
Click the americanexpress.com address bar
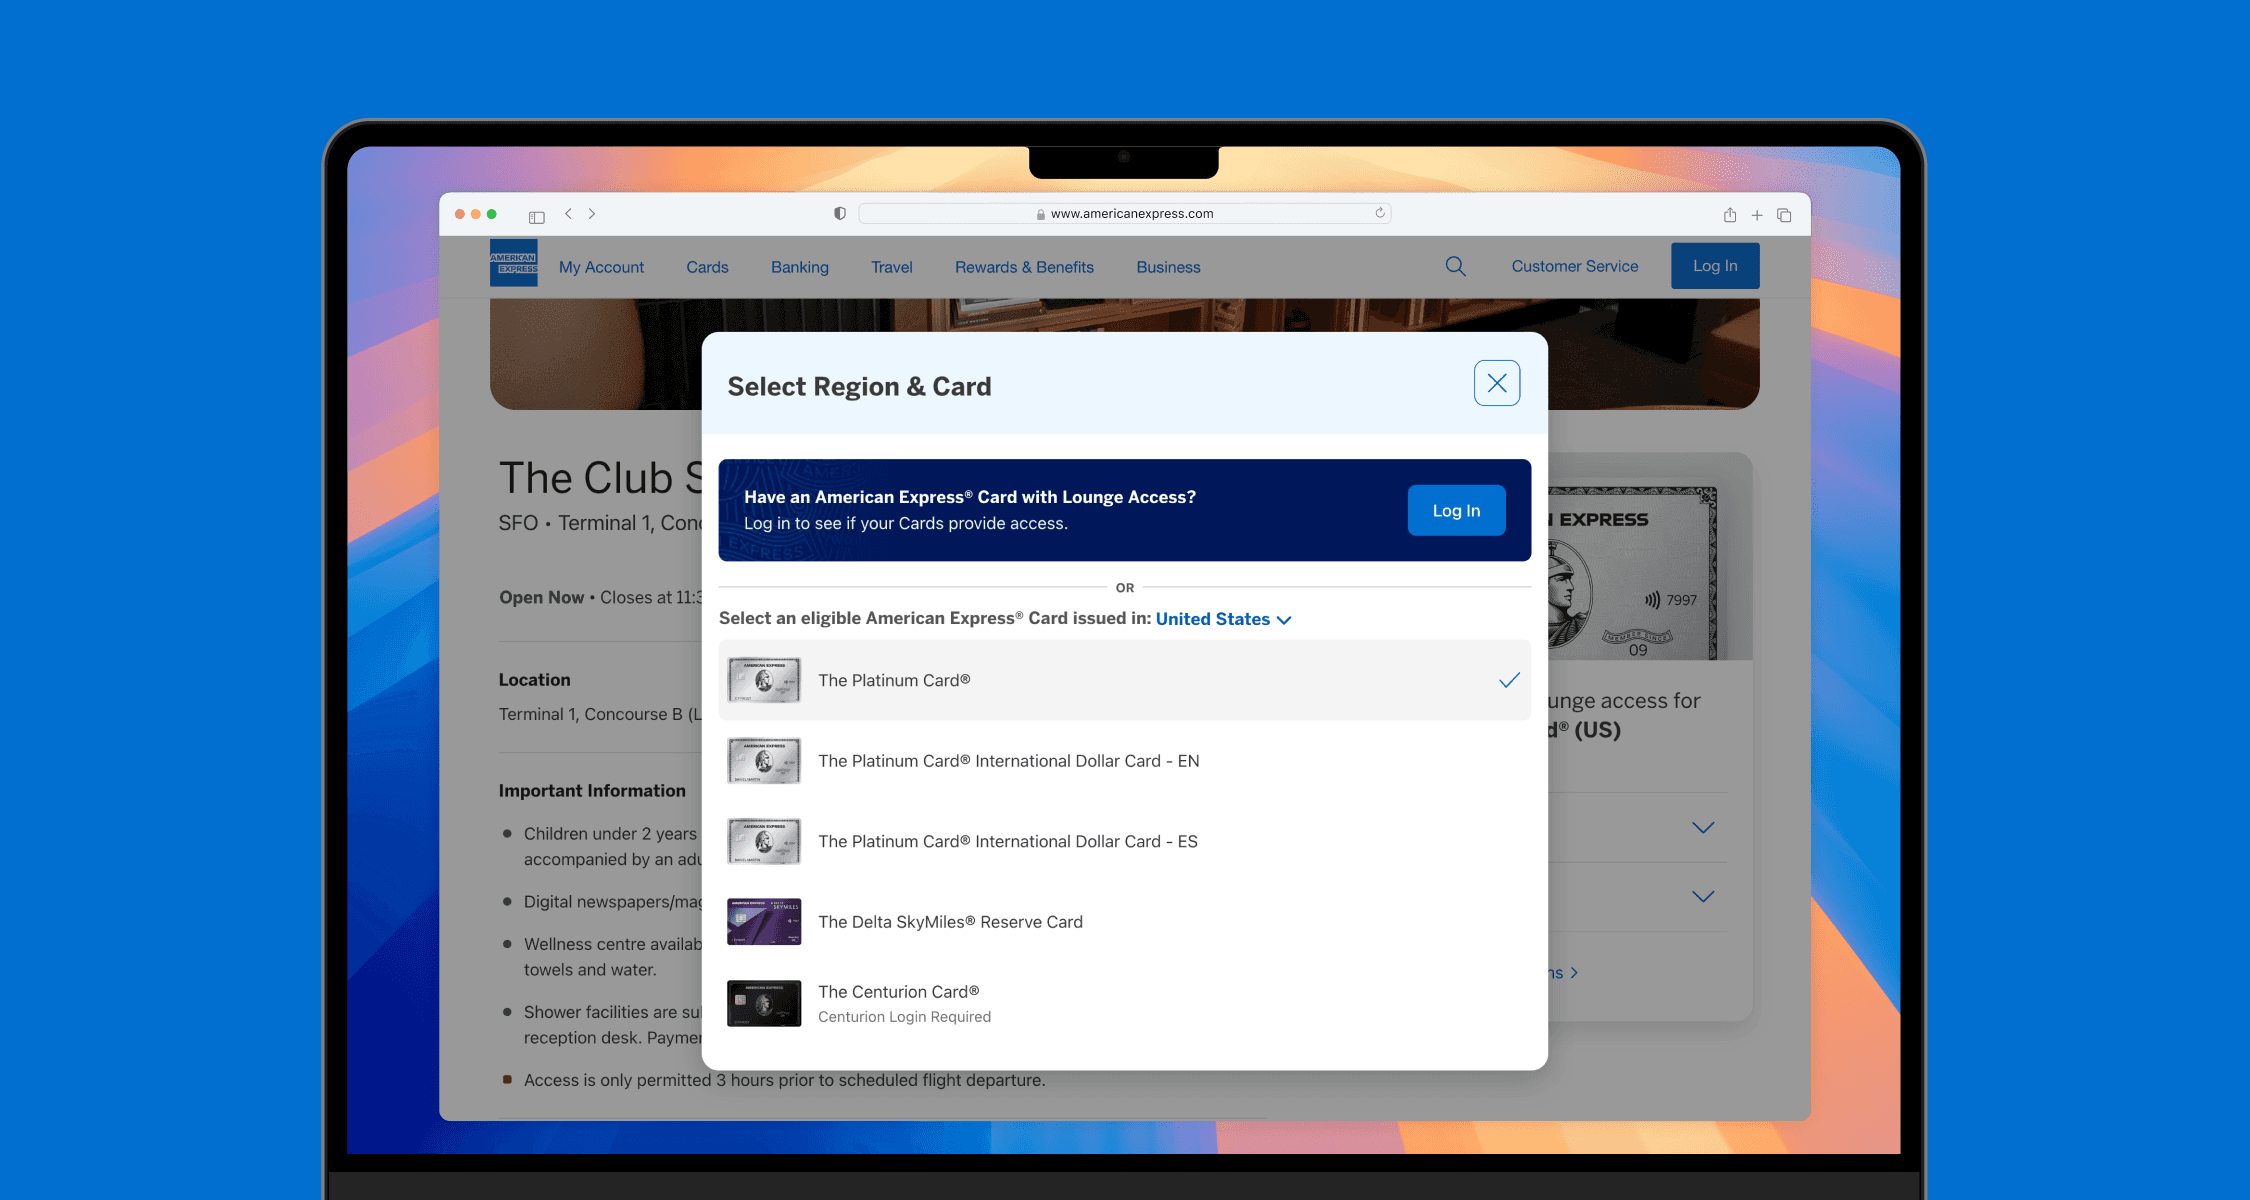[1124, 214]
